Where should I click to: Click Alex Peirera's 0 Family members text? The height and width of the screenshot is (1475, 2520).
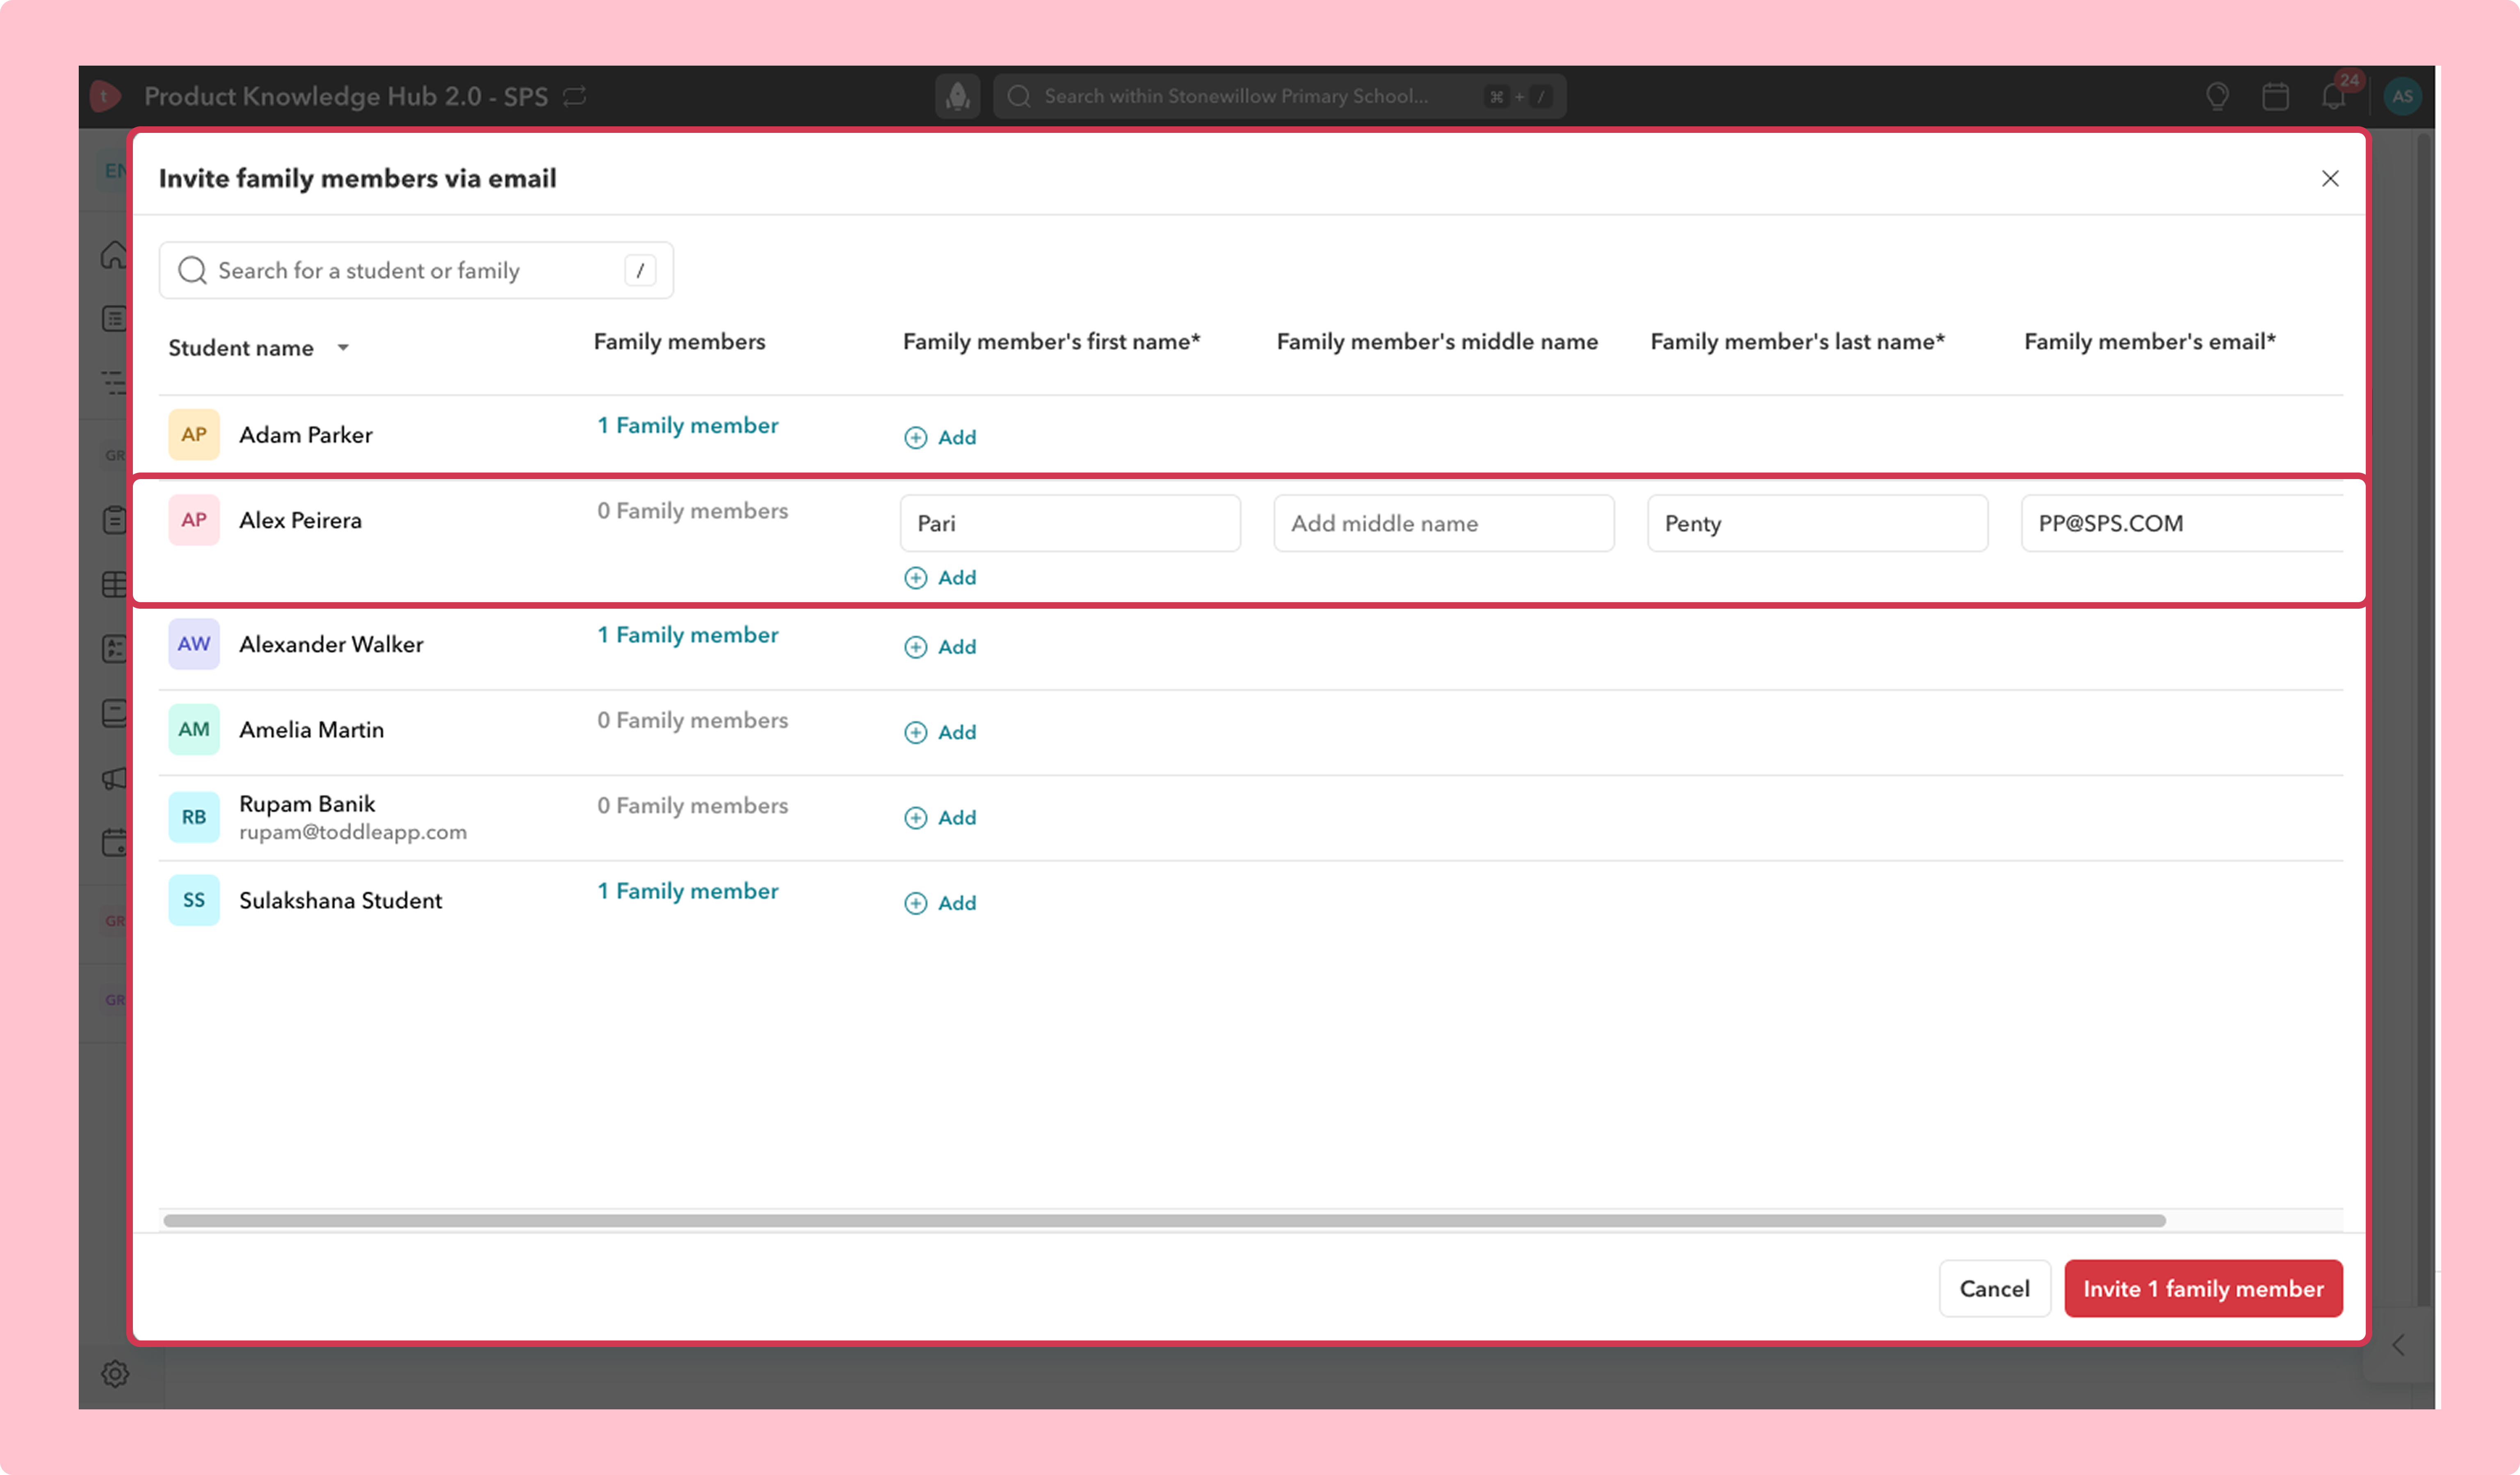click(693, 511)
